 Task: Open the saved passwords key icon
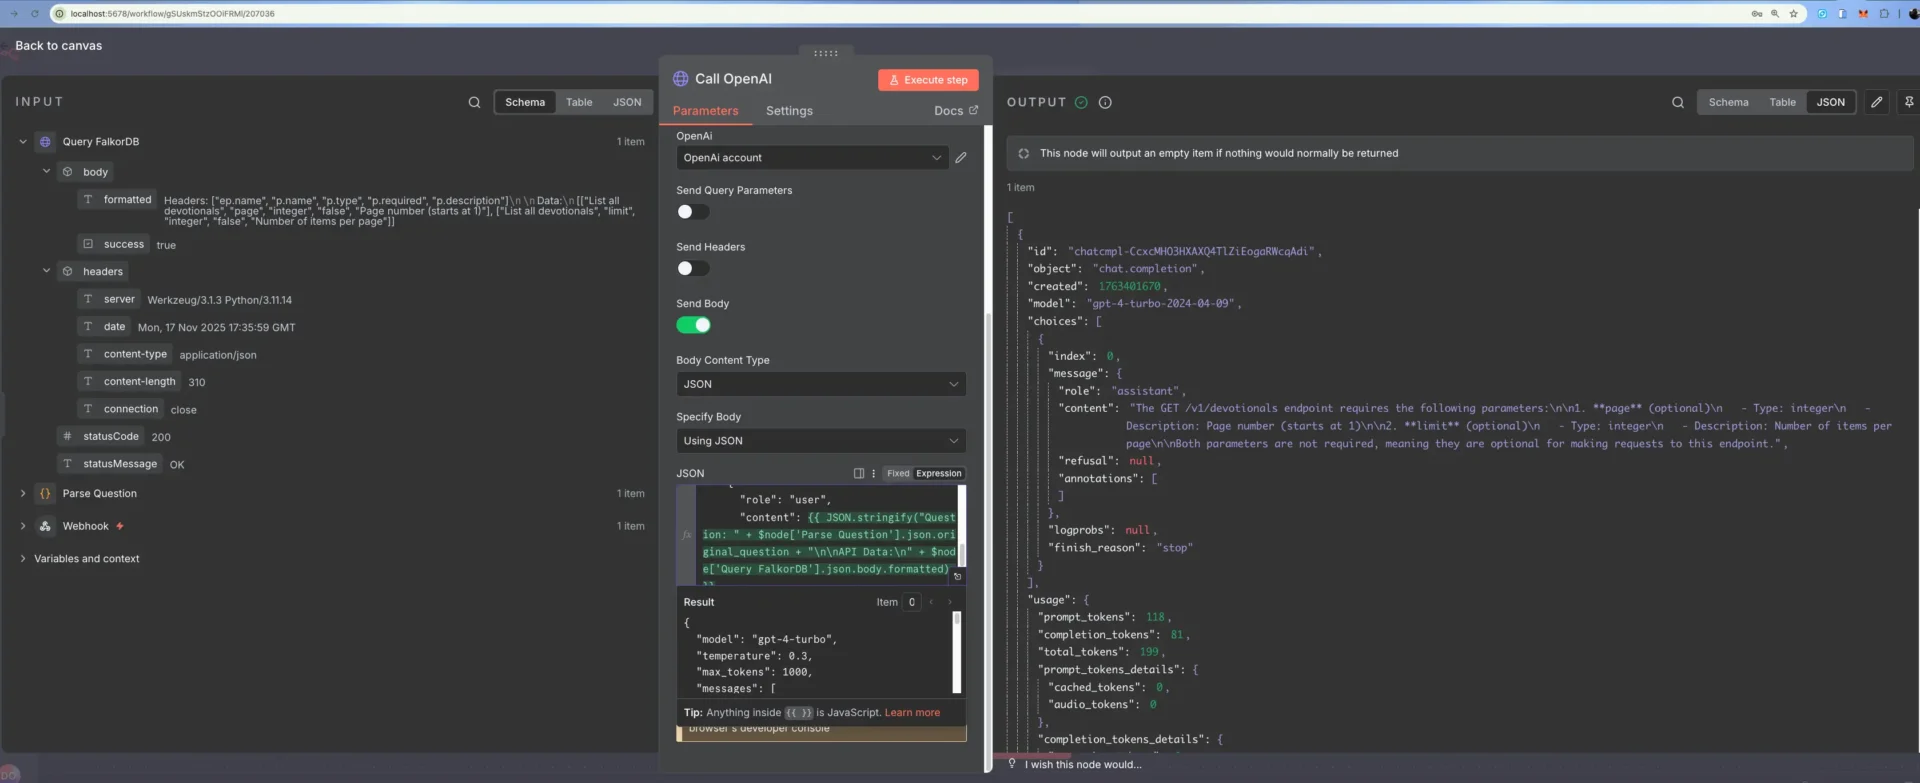[1756, 14]
